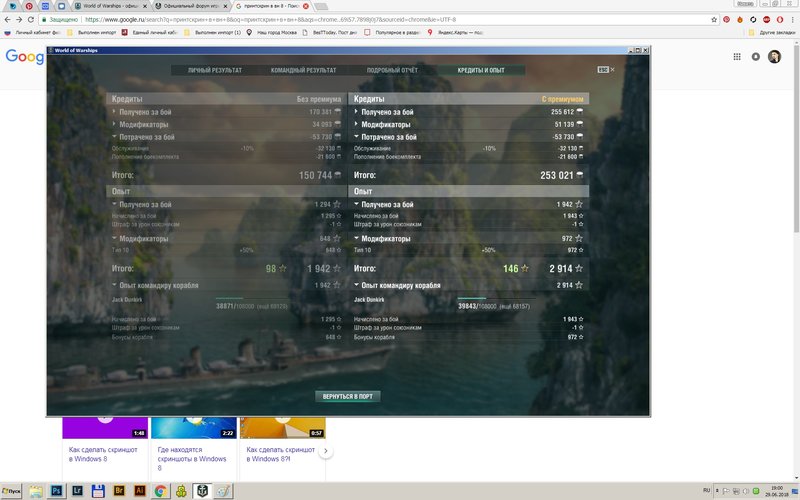
Task: Open Наш город Москва bookmark
Action: click(271, 32)
